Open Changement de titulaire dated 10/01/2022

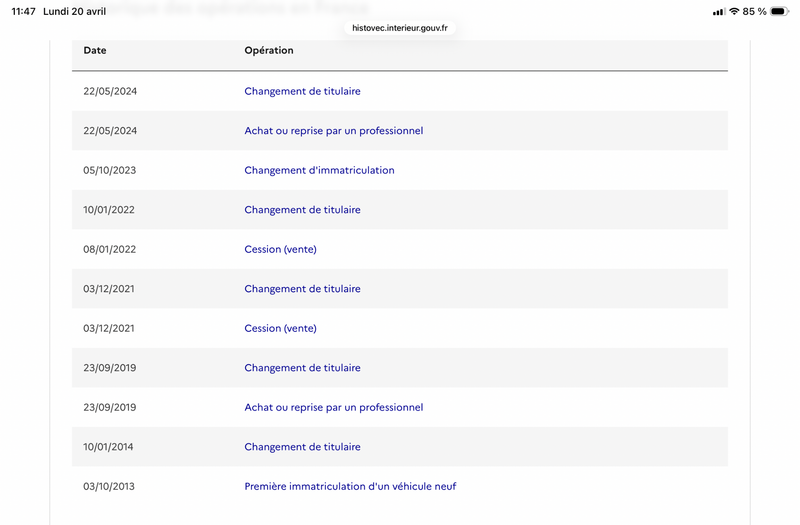302,210
